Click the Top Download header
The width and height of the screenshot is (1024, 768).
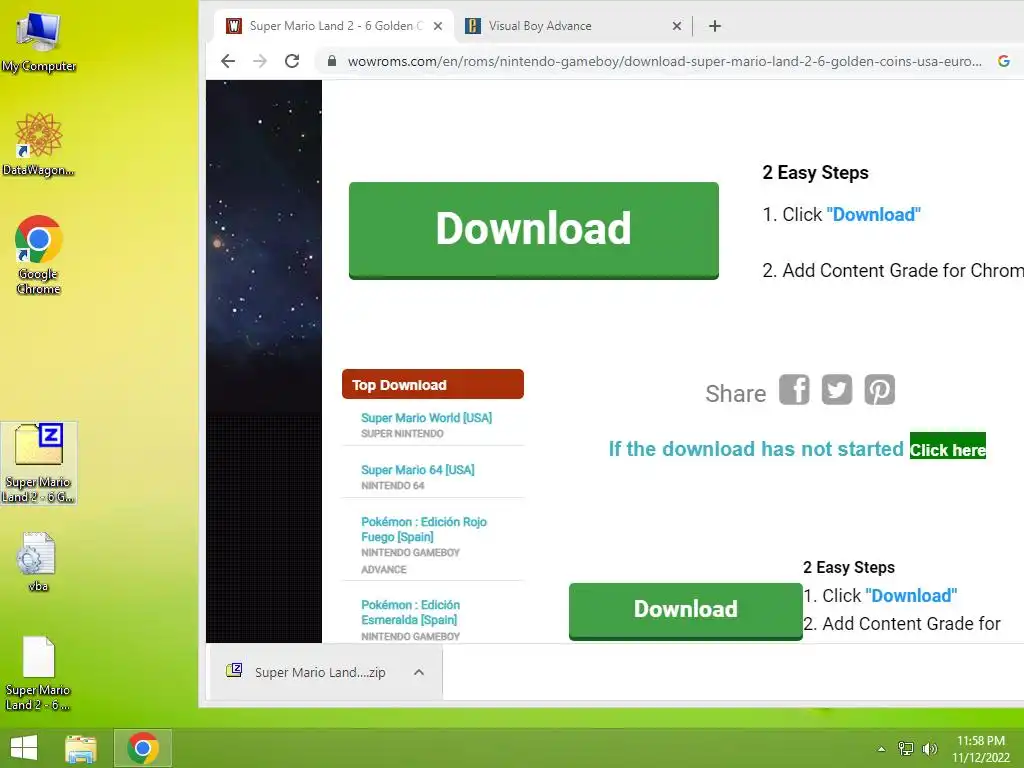tap(433, 384)
